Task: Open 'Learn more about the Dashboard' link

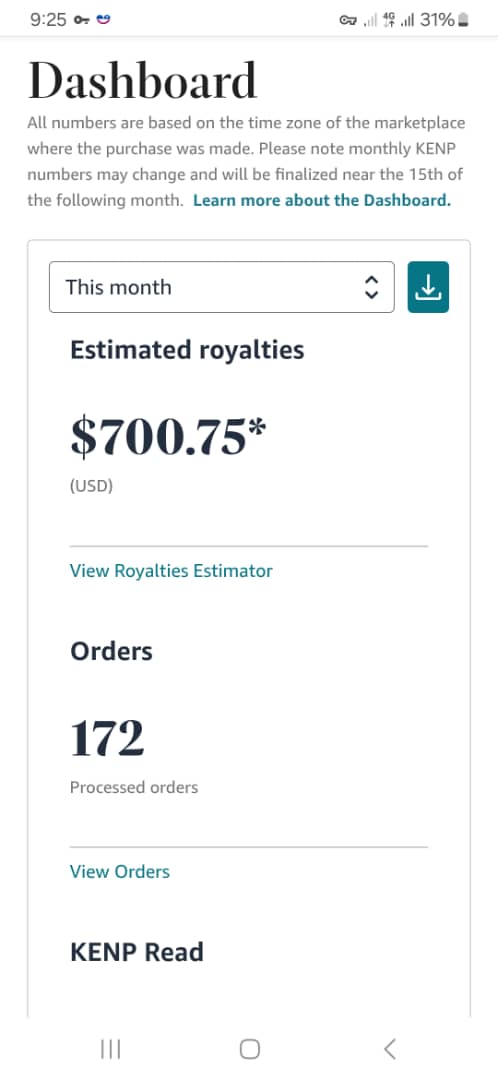Action: point(322,201)
